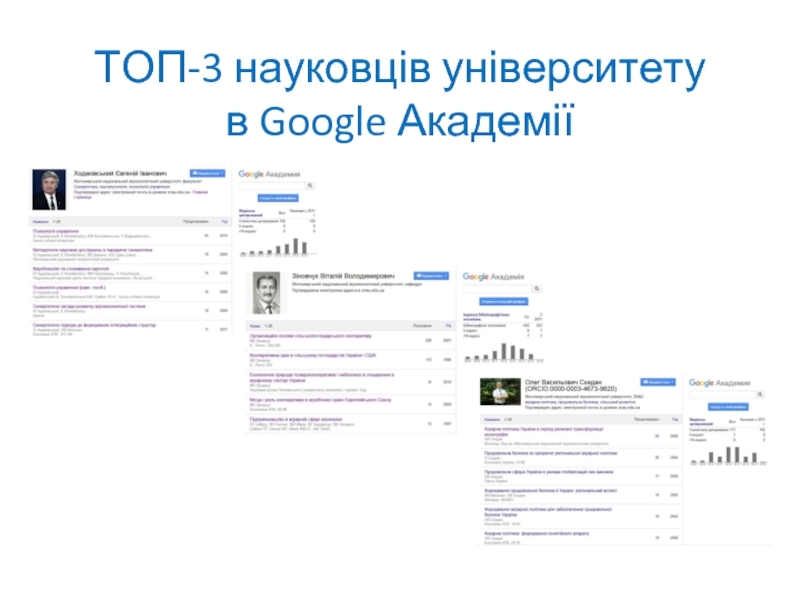This screenshot has height=600, width=800.
Task: Click the name "Ходаківський Євгеній Іванович"
Action: (x=120, y=173)
